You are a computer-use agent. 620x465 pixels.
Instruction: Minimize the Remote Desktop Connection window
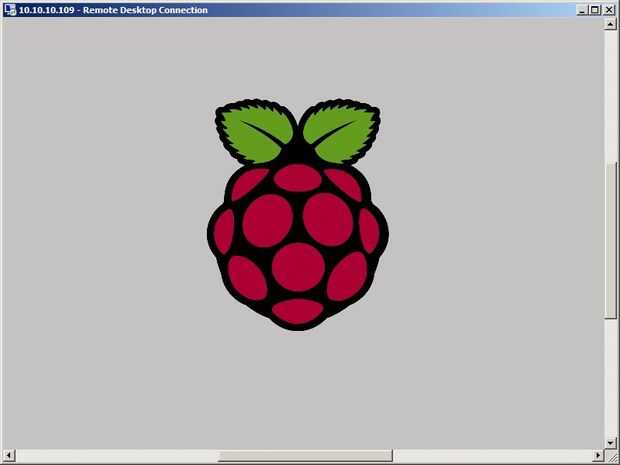point(581,10)
